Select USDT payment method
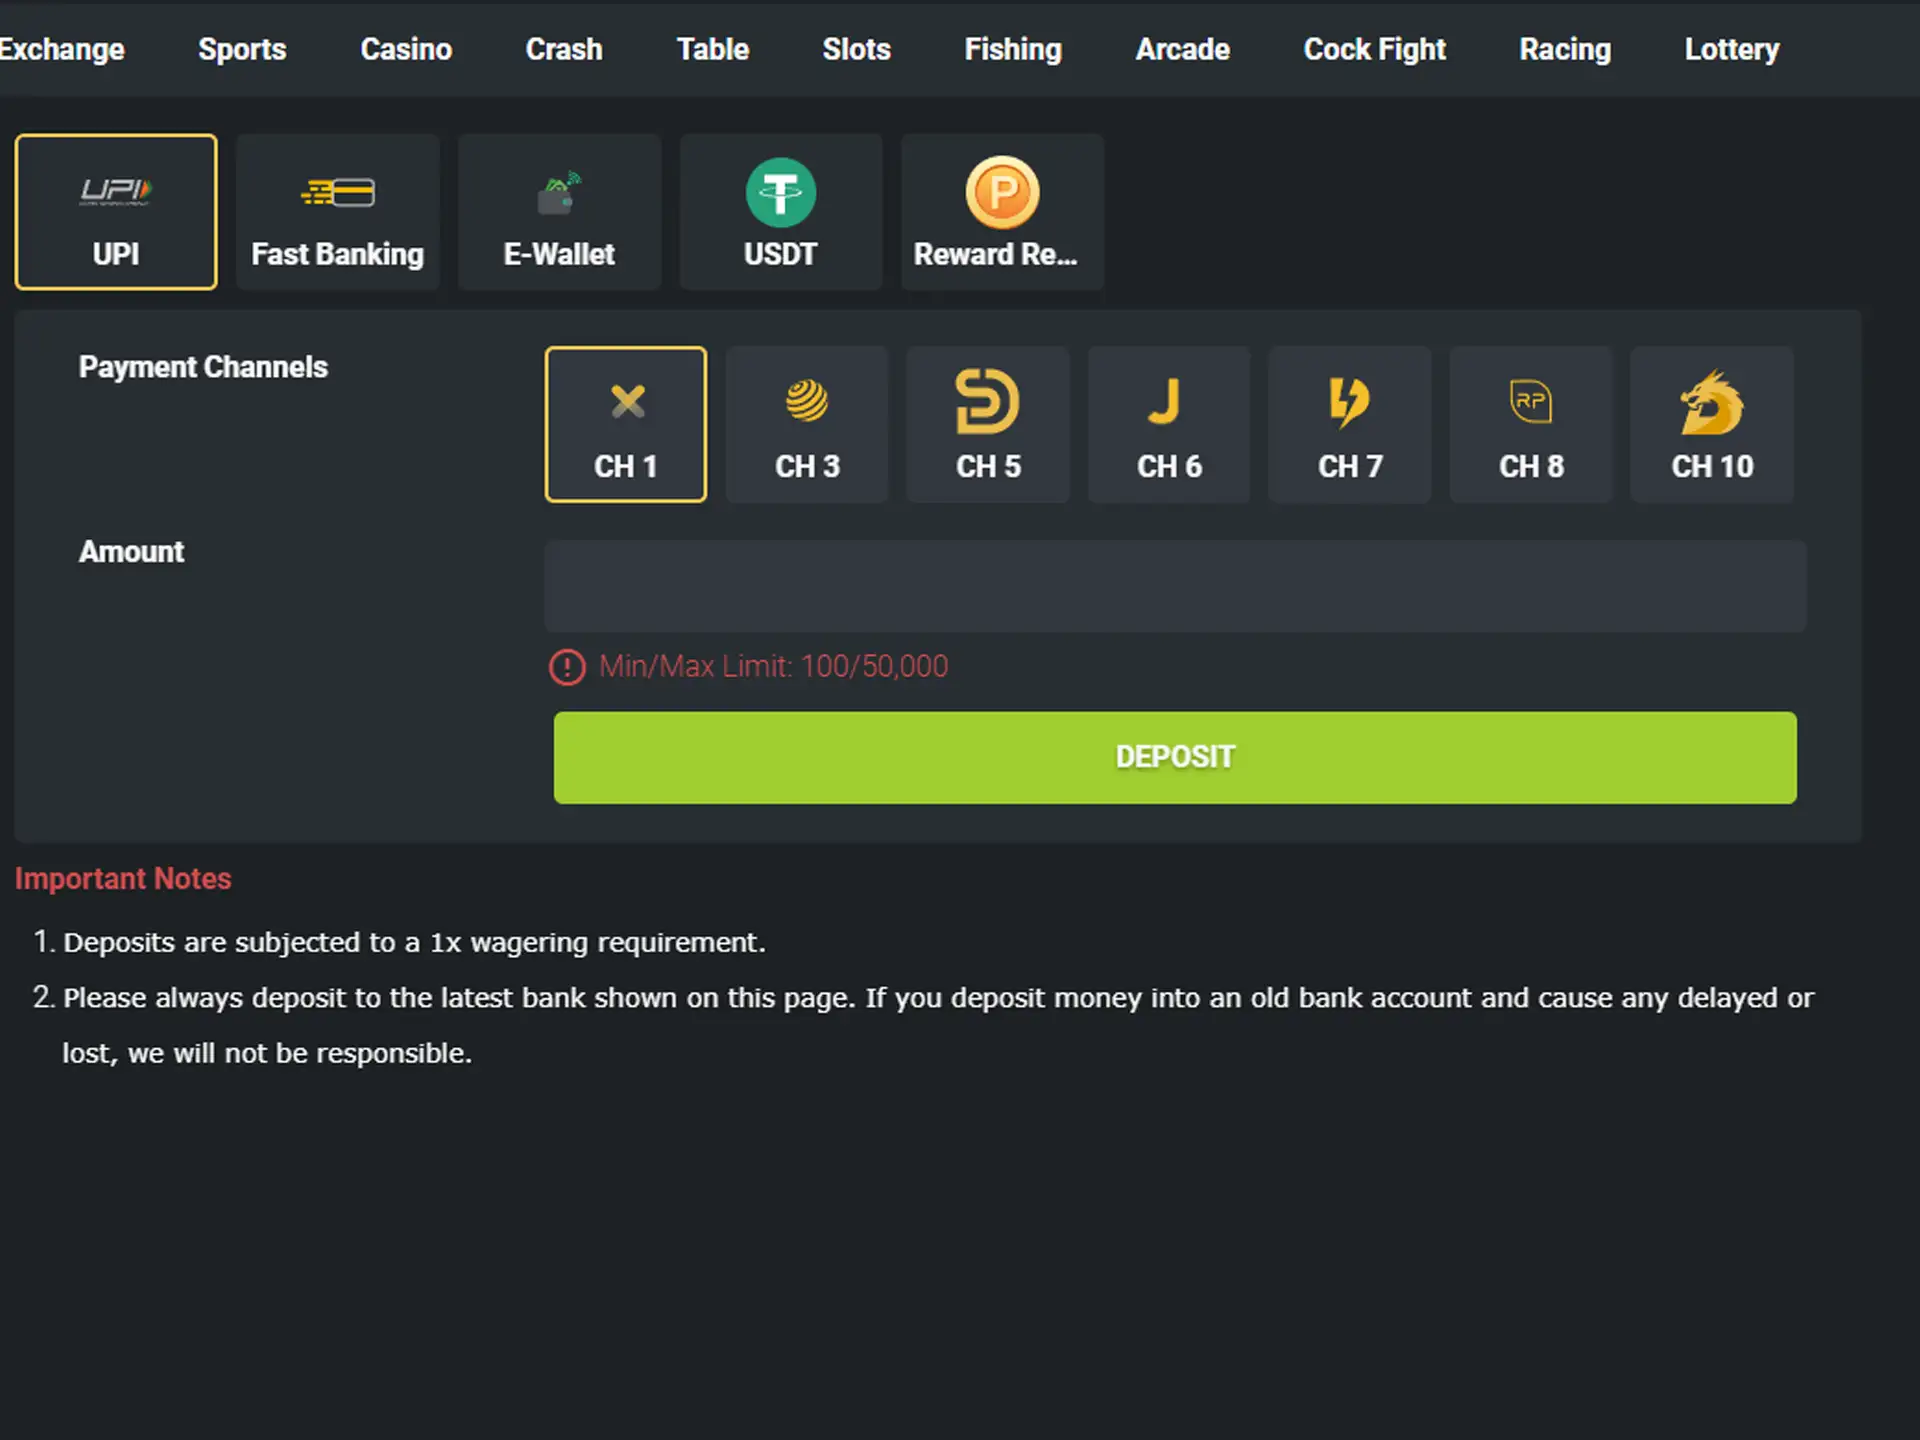Image resolution: width=1920 pixels, height=1440 pixels. click(x=780, y=210)
